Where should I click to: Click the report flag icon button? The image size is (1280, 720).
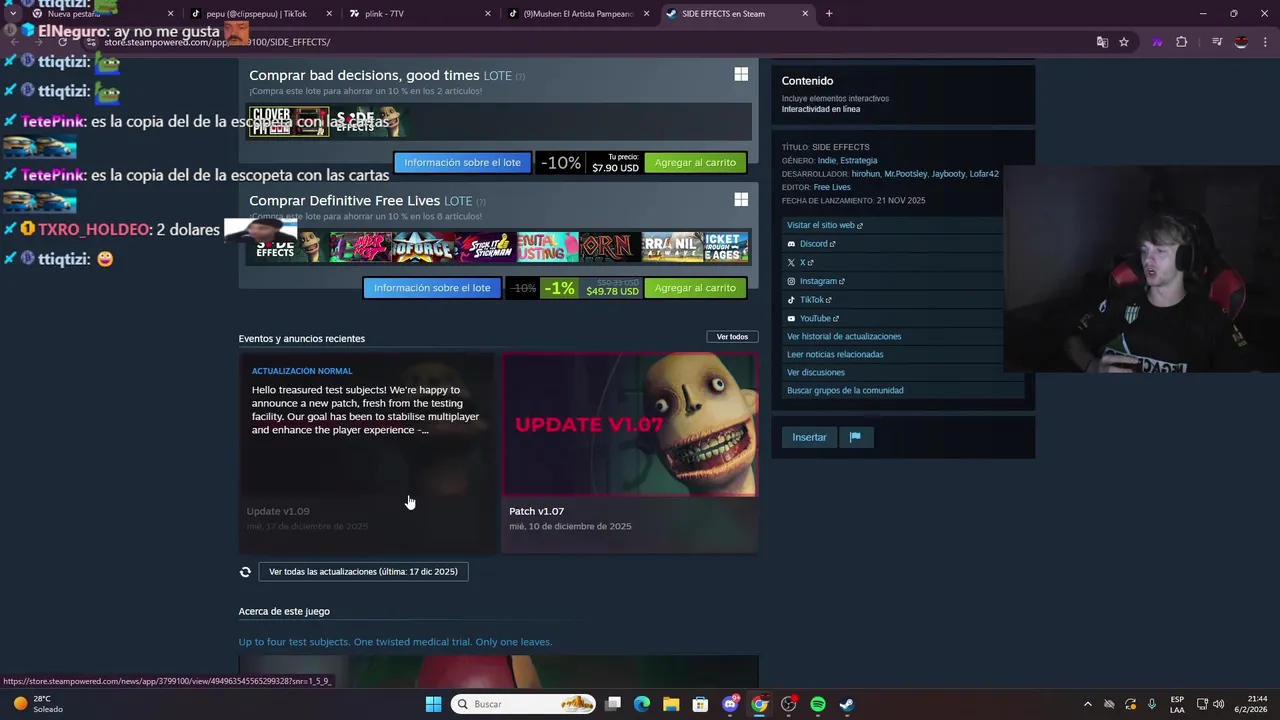(855, 437)
